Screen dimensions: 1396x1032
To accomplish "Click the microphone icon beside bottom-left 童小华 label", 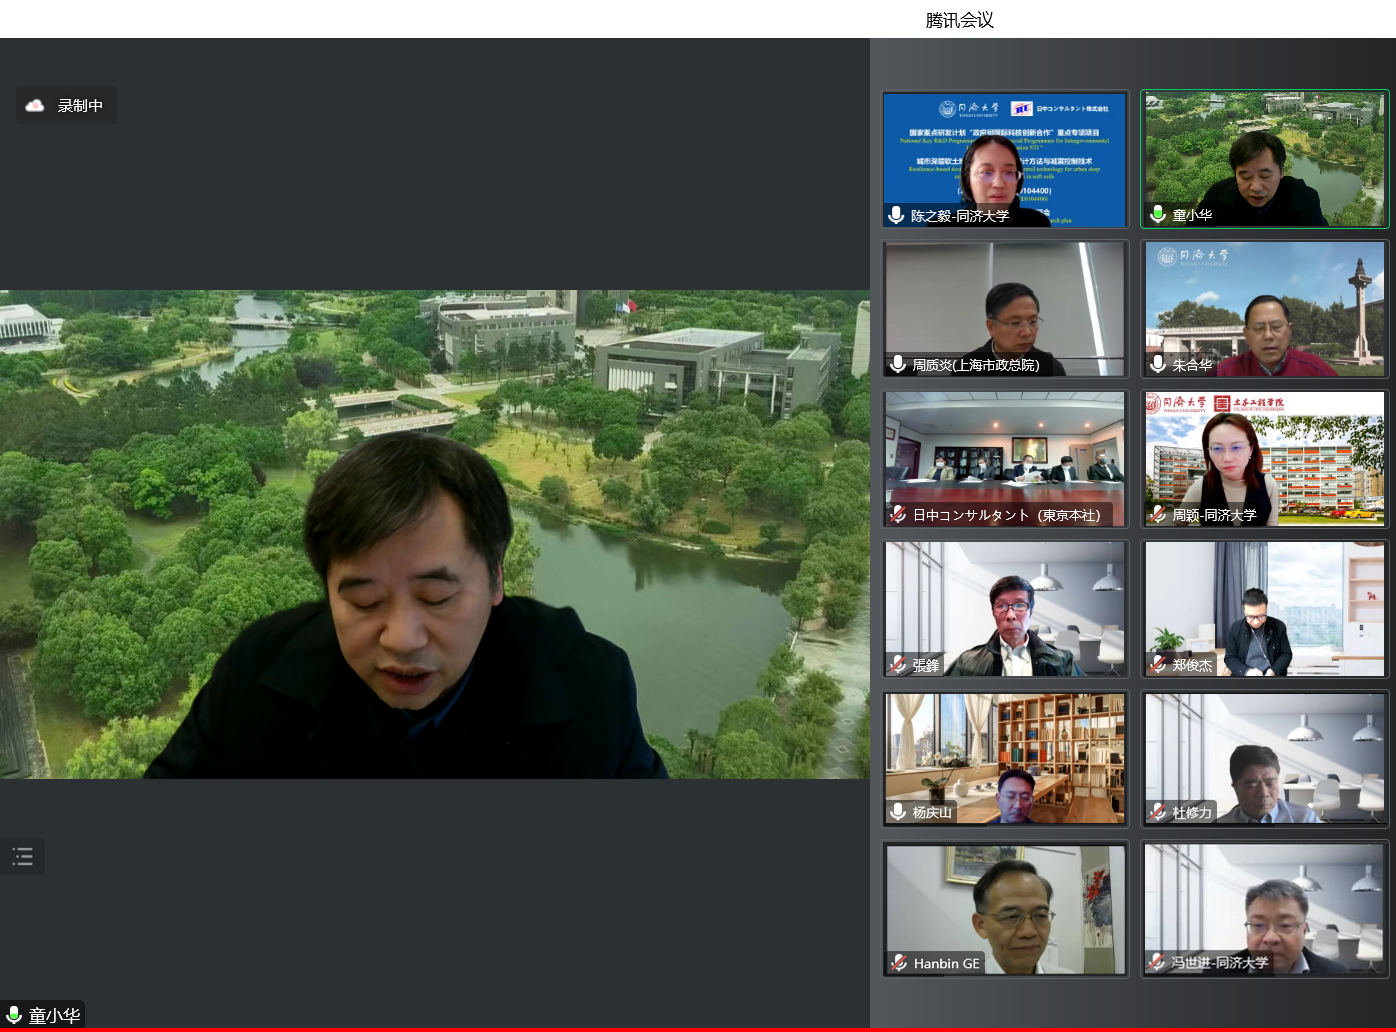I will click(14, 1015).
